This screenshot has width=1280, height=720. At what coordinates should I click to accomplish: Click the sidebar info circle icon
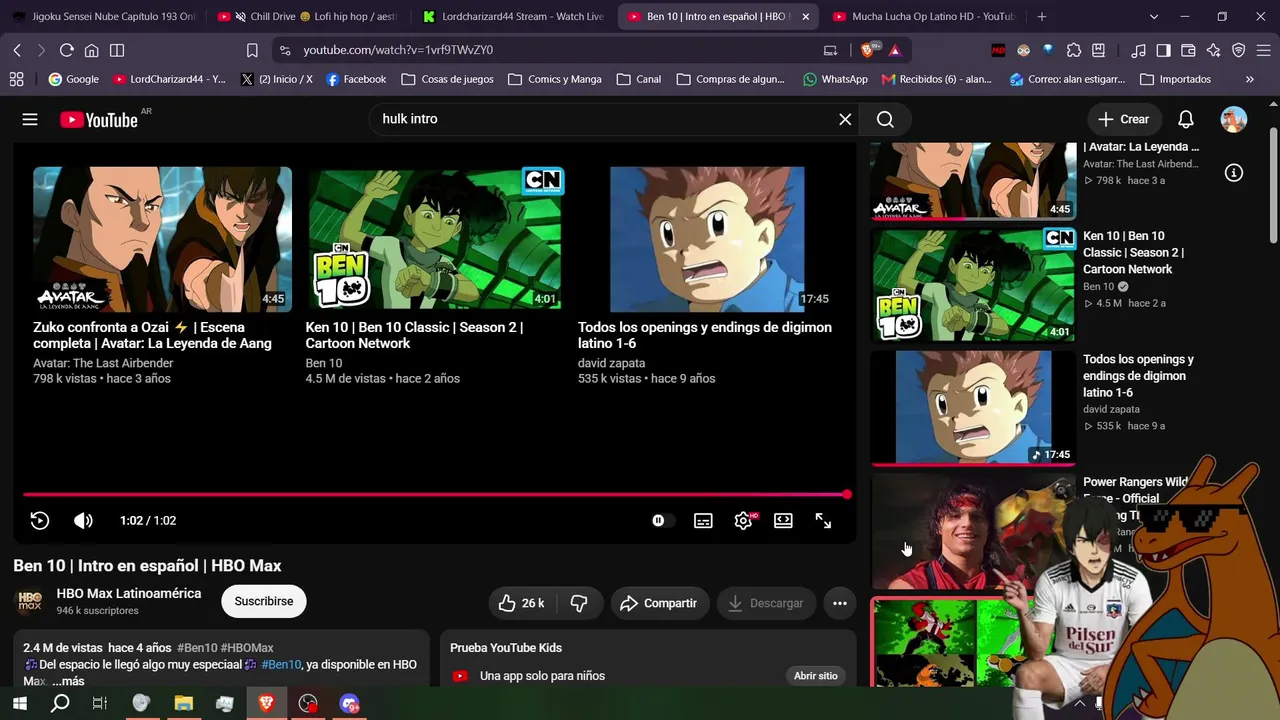[1234, 172]
